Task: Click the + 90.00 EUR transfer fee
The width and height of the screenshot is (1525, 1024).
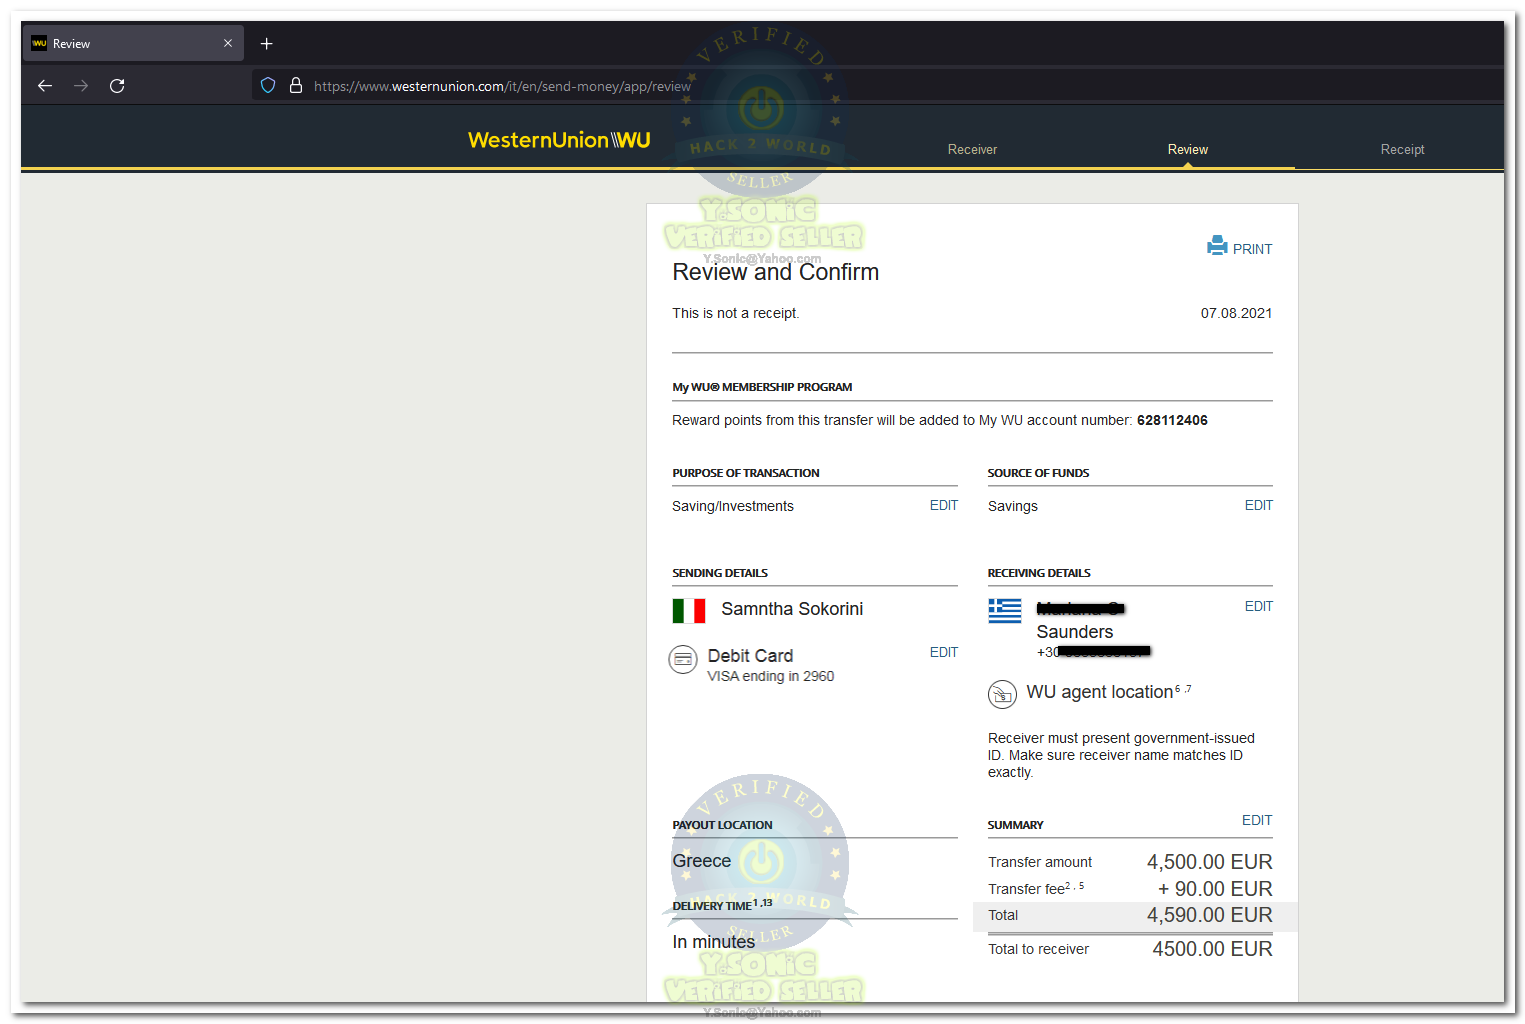Action: (x=1215, y=890)
